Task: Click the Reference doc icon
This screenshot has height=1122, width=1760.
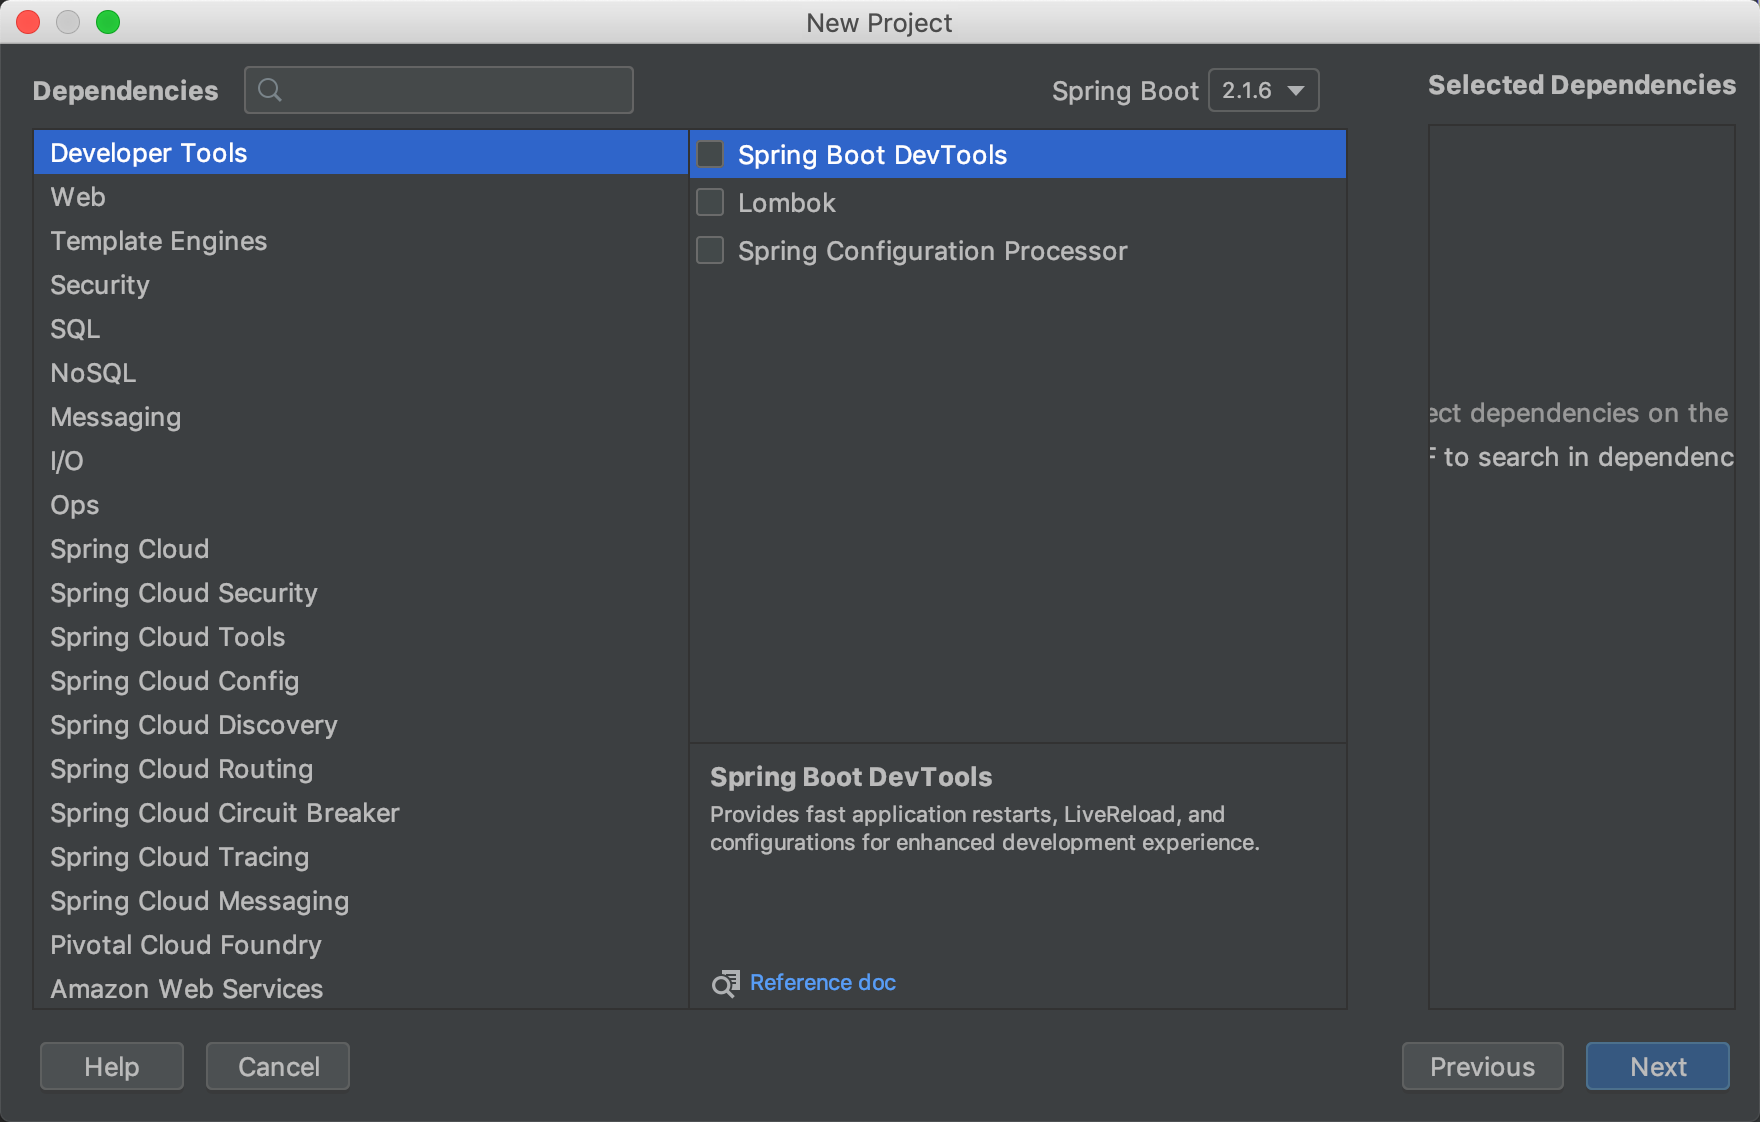Action: 725,983
